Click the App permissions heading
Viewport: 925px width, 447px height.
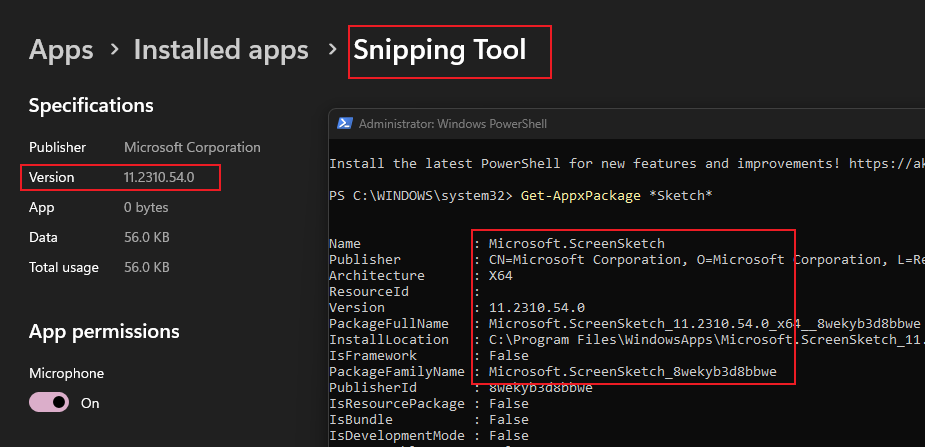tap(104, 331)
